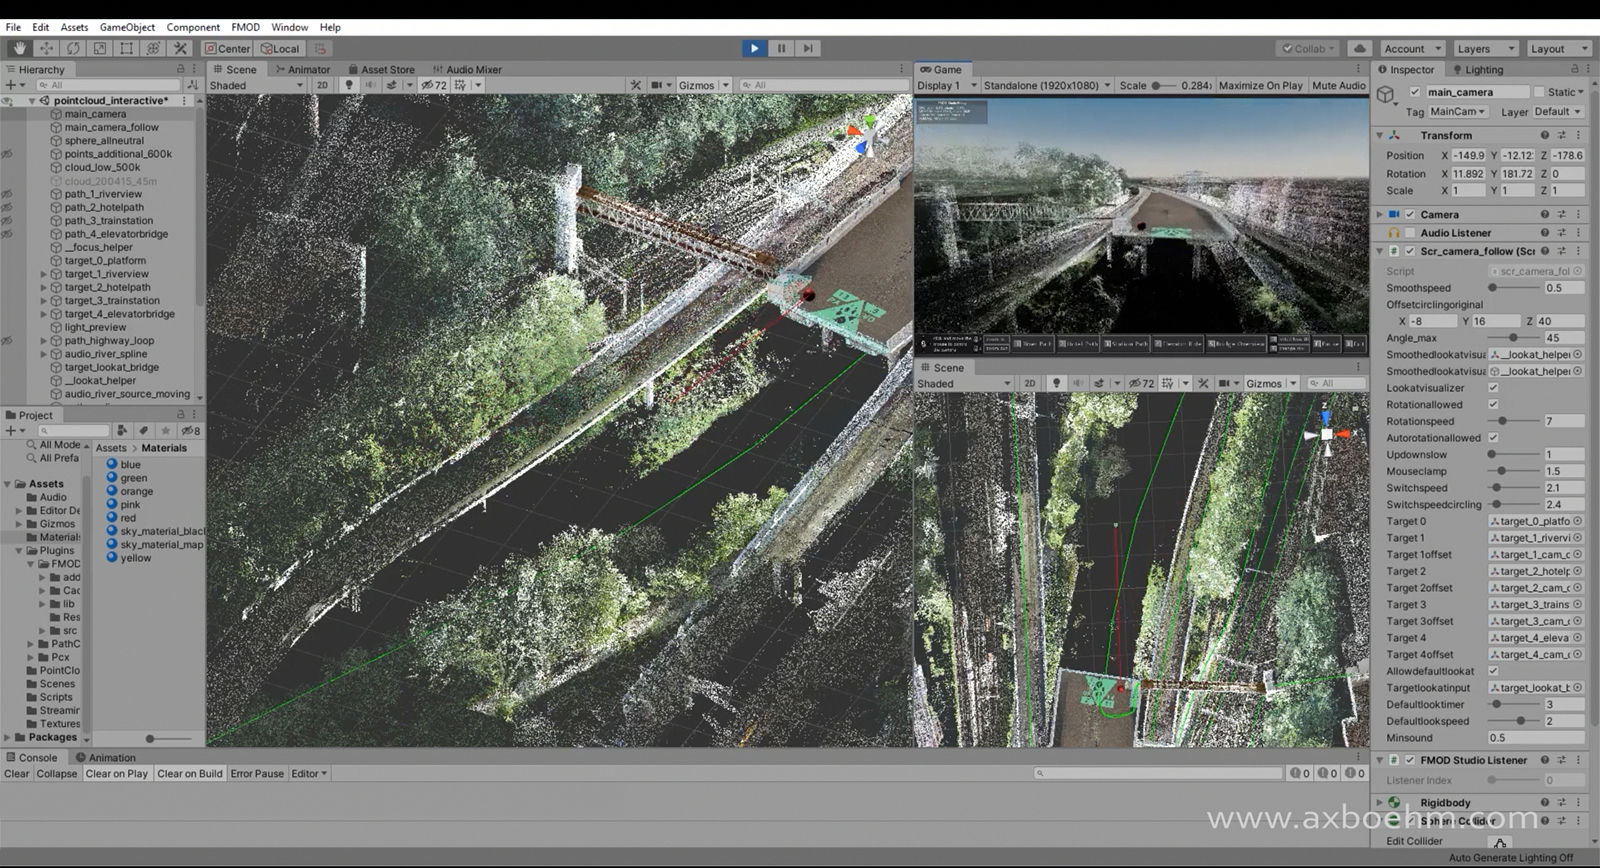Click the Clear button in Console

click(17, 773)
